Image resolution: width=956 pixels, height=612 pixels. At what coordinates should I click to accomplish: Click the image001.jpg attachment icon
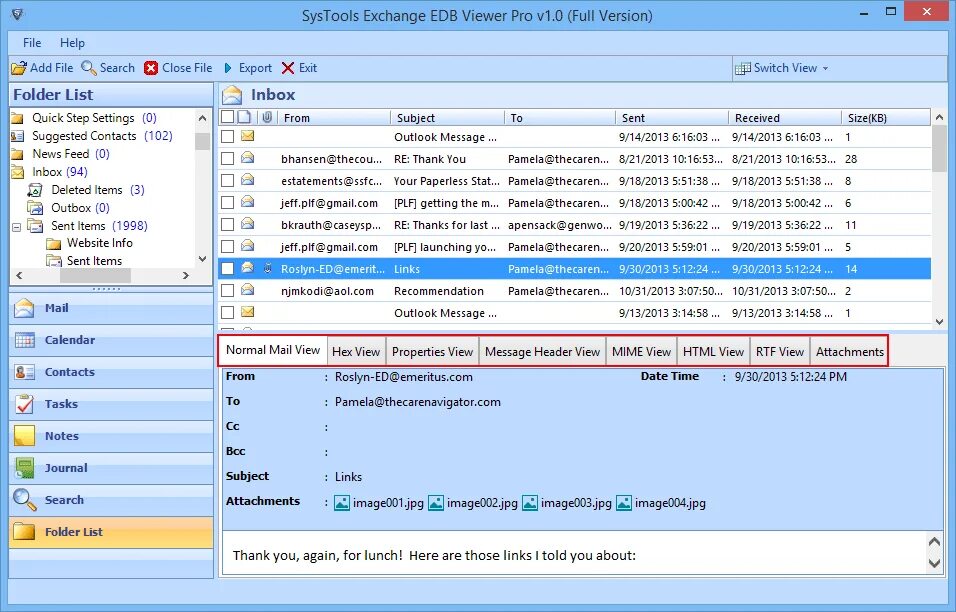click(342, 503)
